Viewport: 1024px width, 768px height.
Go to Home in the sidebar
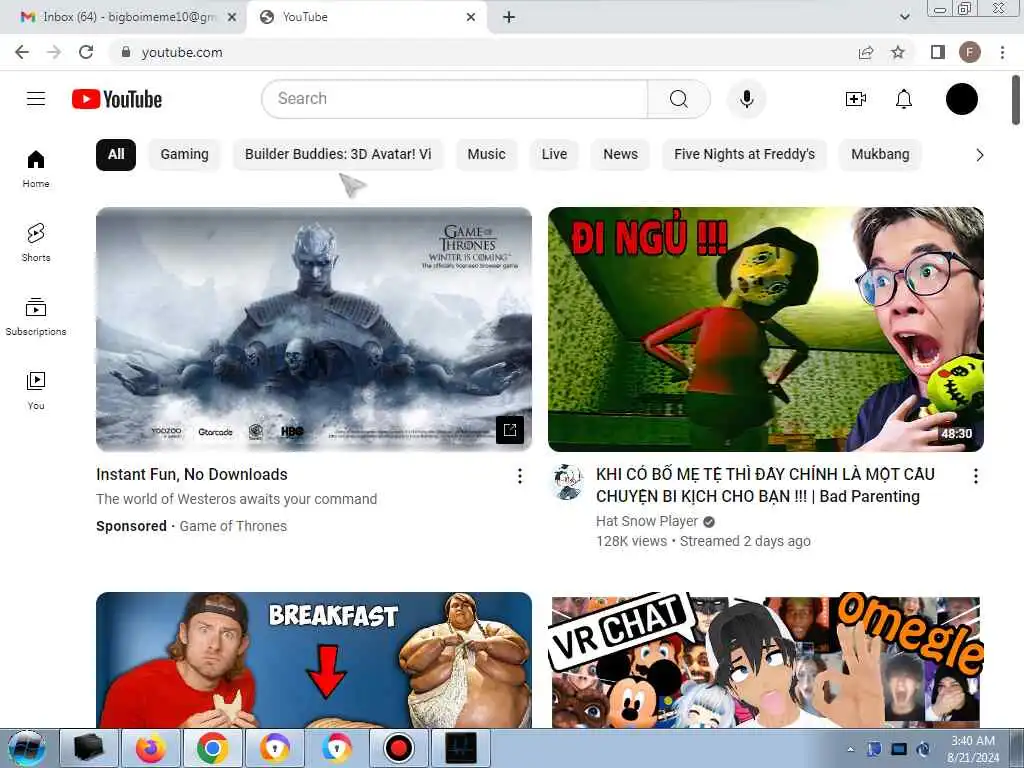(x=36, y=169)
